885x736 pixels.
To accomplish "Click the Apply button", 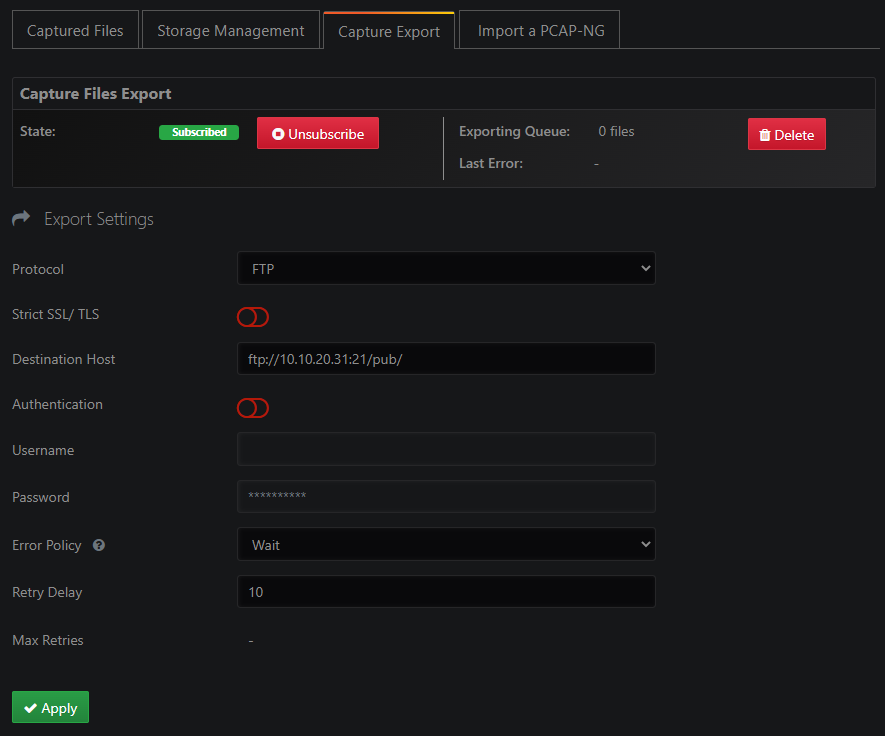I will (50, 707).
